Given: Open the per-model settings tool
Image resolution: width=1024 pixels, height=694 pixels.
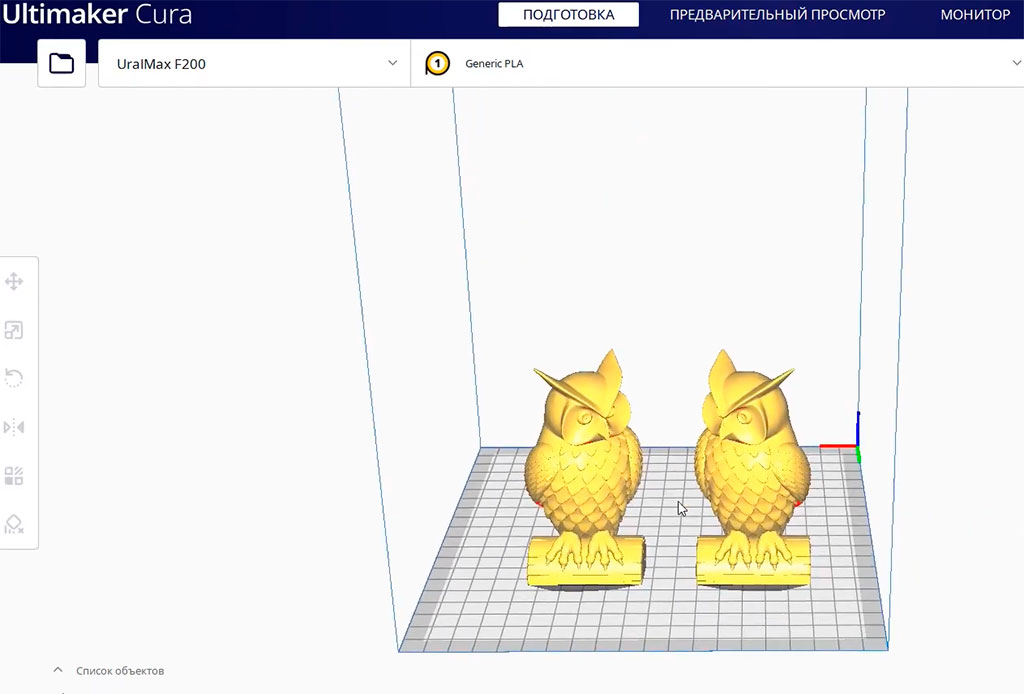Looking at the screenshot, I should (x=14, y=475).
